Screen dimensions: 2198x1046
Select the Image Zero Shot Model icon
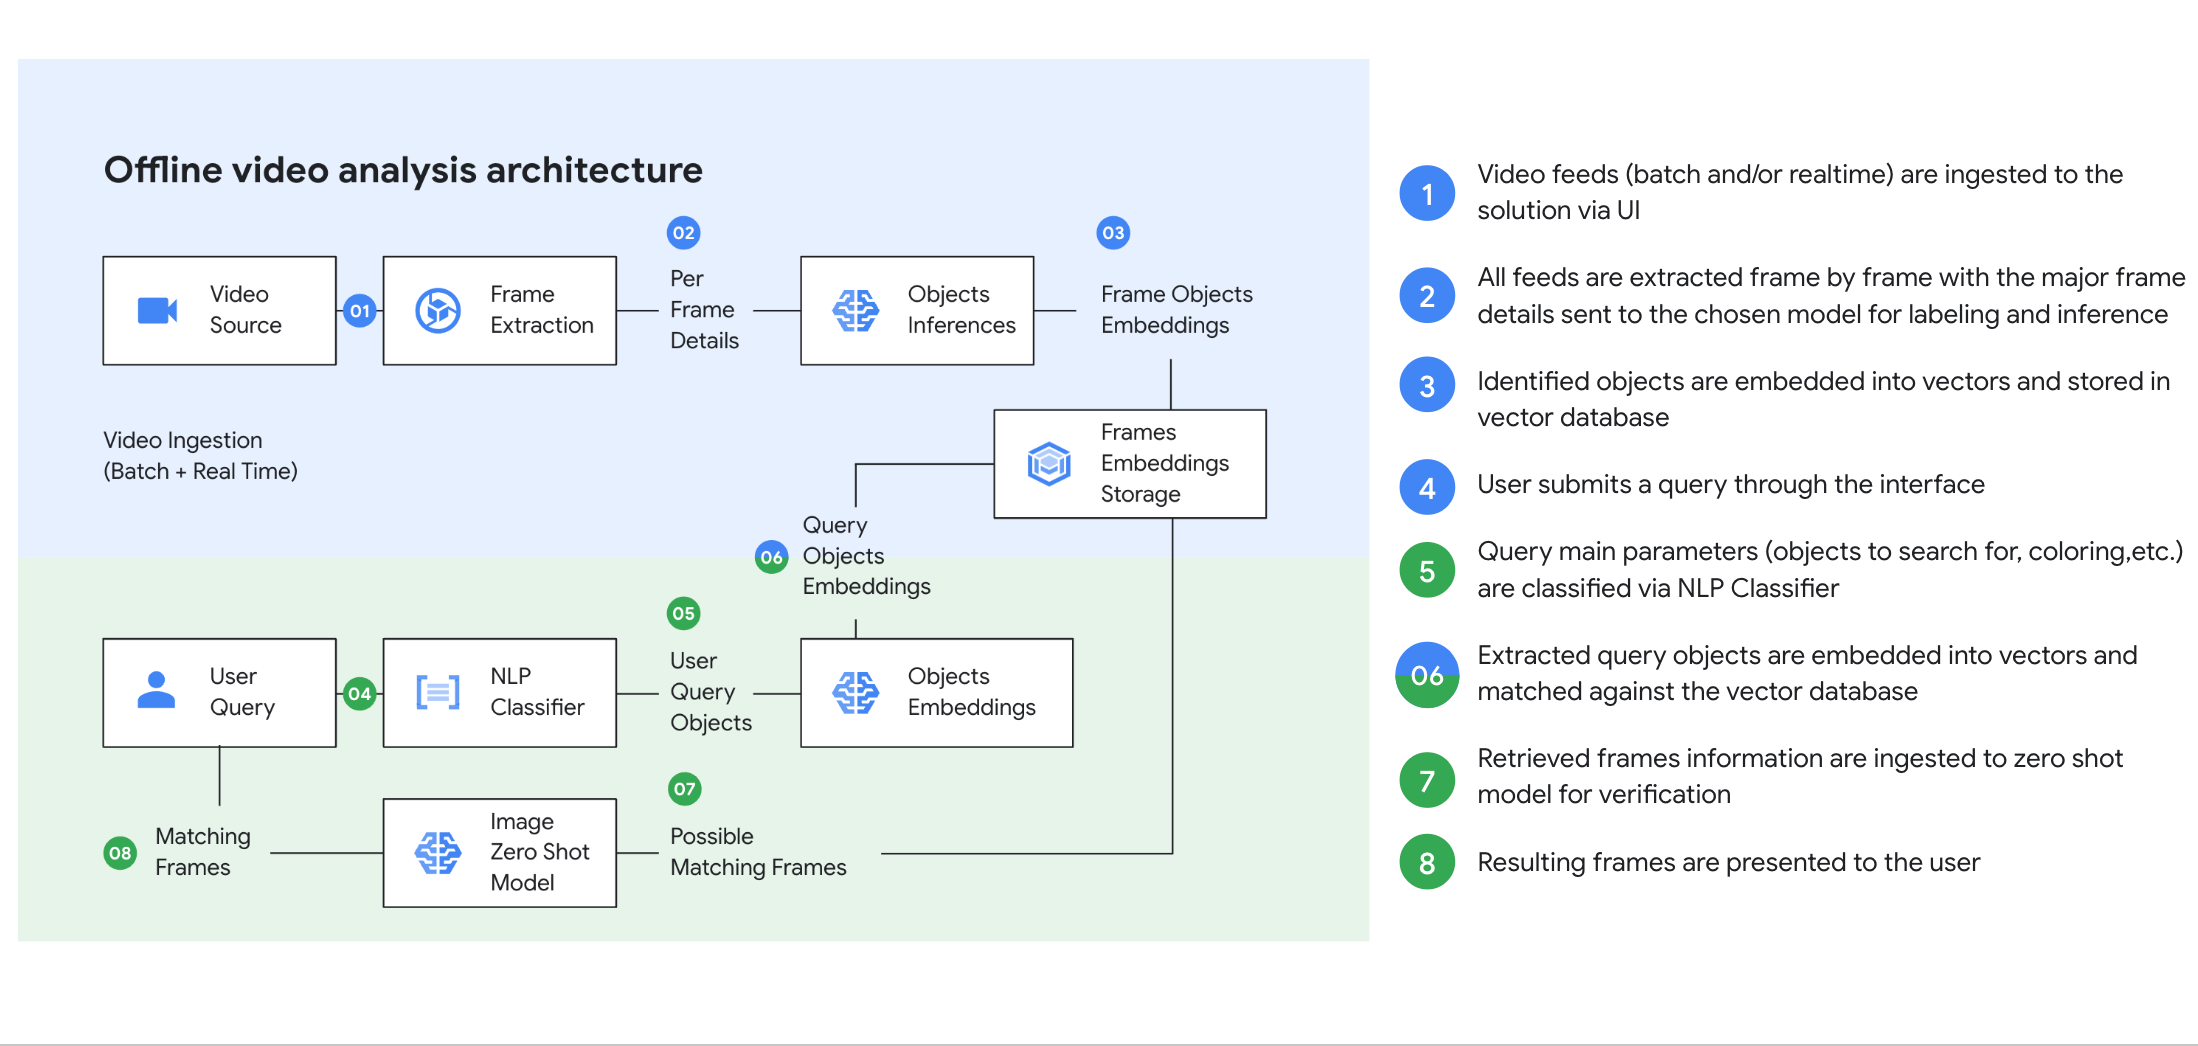coord(438,853)
